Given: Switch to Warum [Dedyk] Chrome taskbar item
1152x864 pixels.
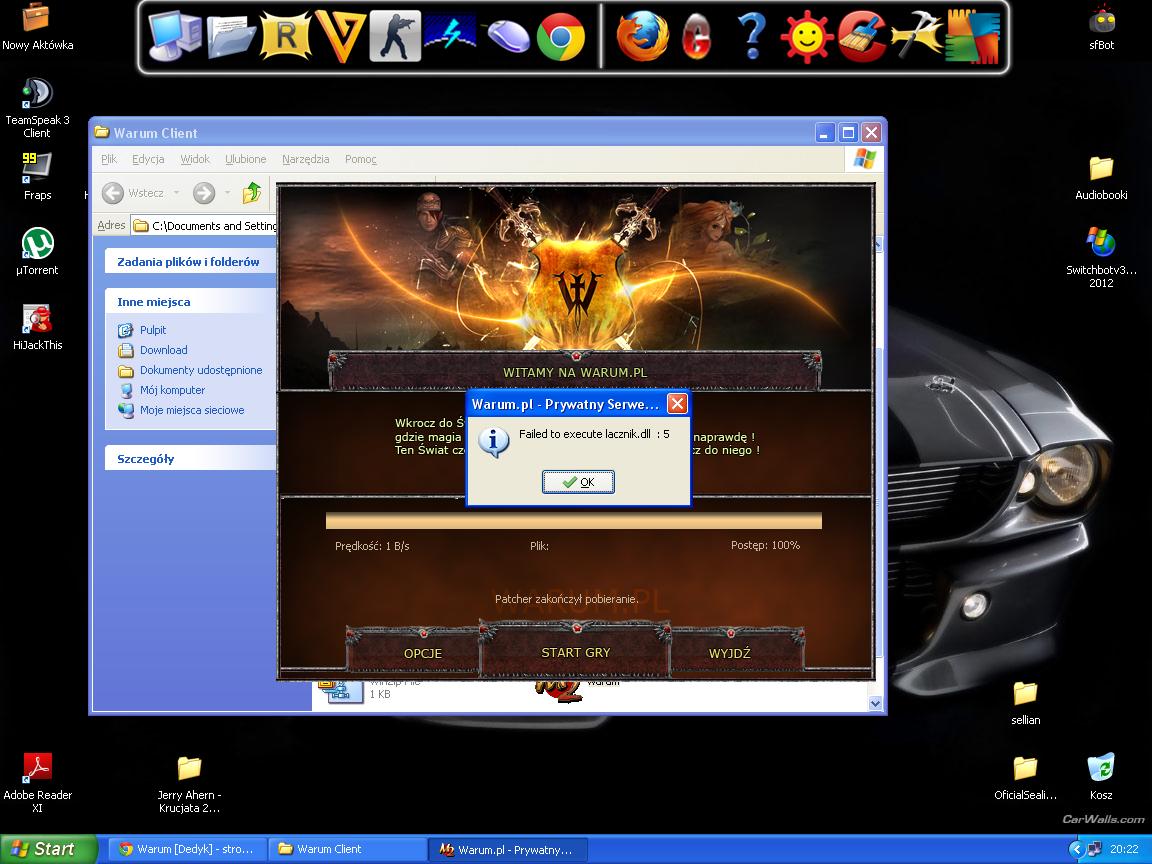Looking at the screenshot, I should 187,849.
